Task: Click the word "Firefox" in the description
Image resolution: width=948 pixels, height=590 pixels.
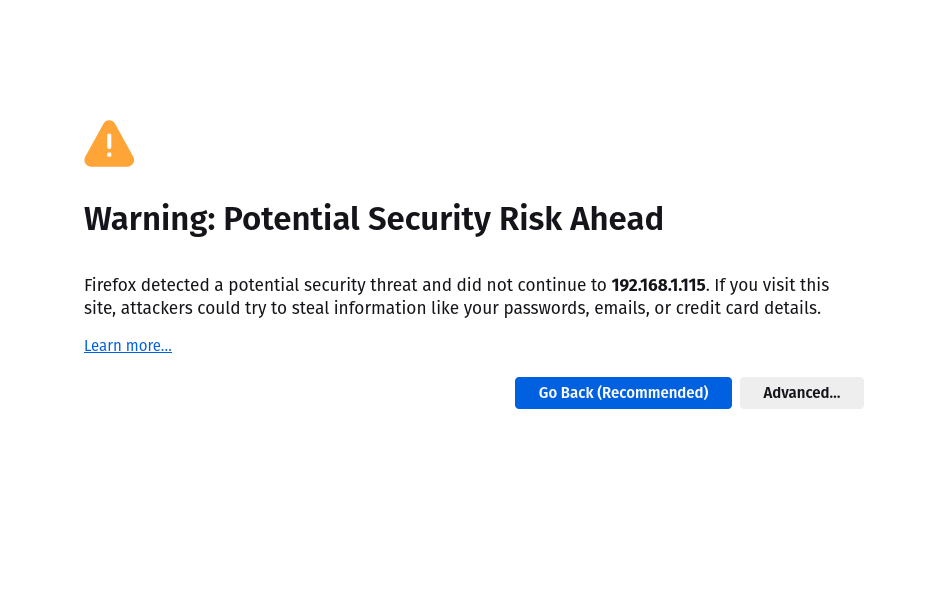Action: tap(110, 285)
